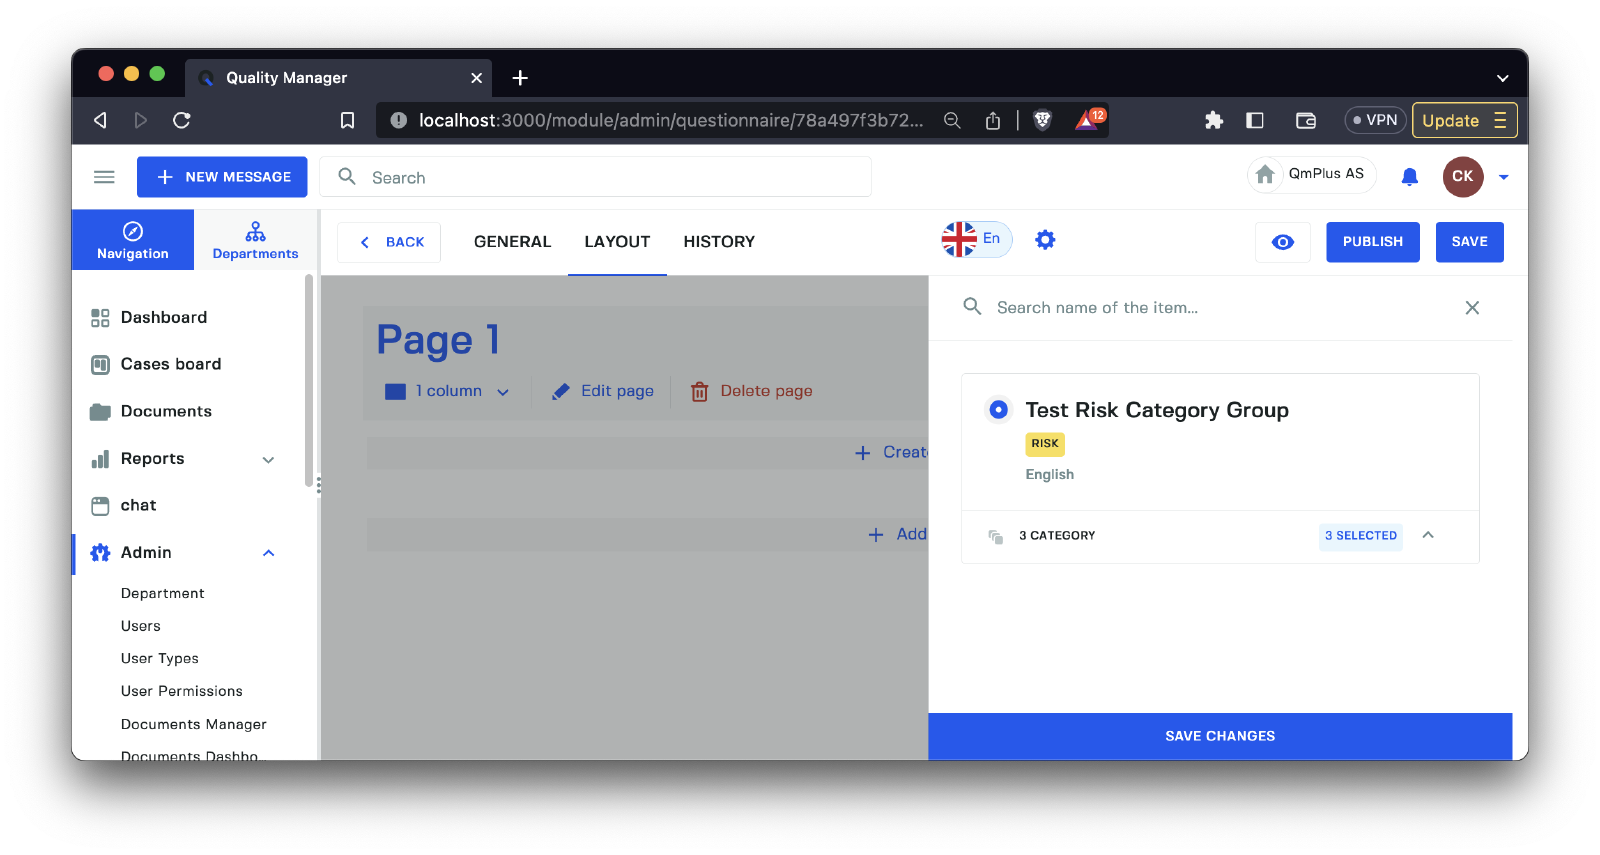
Task: Collapse the 3 Category section chevron
Action: [1428, 535]
